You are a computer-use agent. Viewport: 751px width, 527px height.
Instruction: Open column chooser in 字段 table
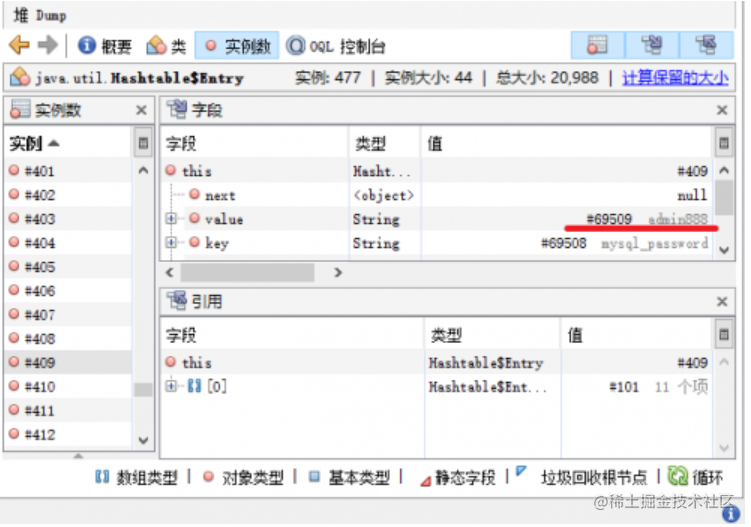coord(724,143)
